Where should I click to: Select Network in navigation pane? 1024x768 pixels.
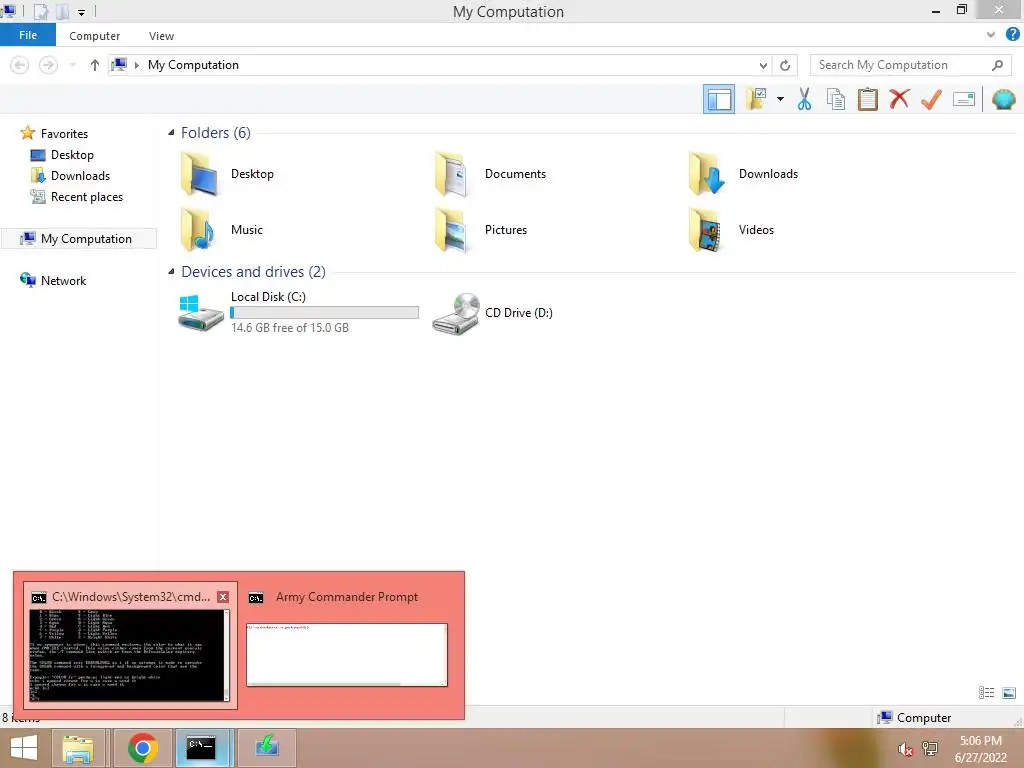[53, 280]
